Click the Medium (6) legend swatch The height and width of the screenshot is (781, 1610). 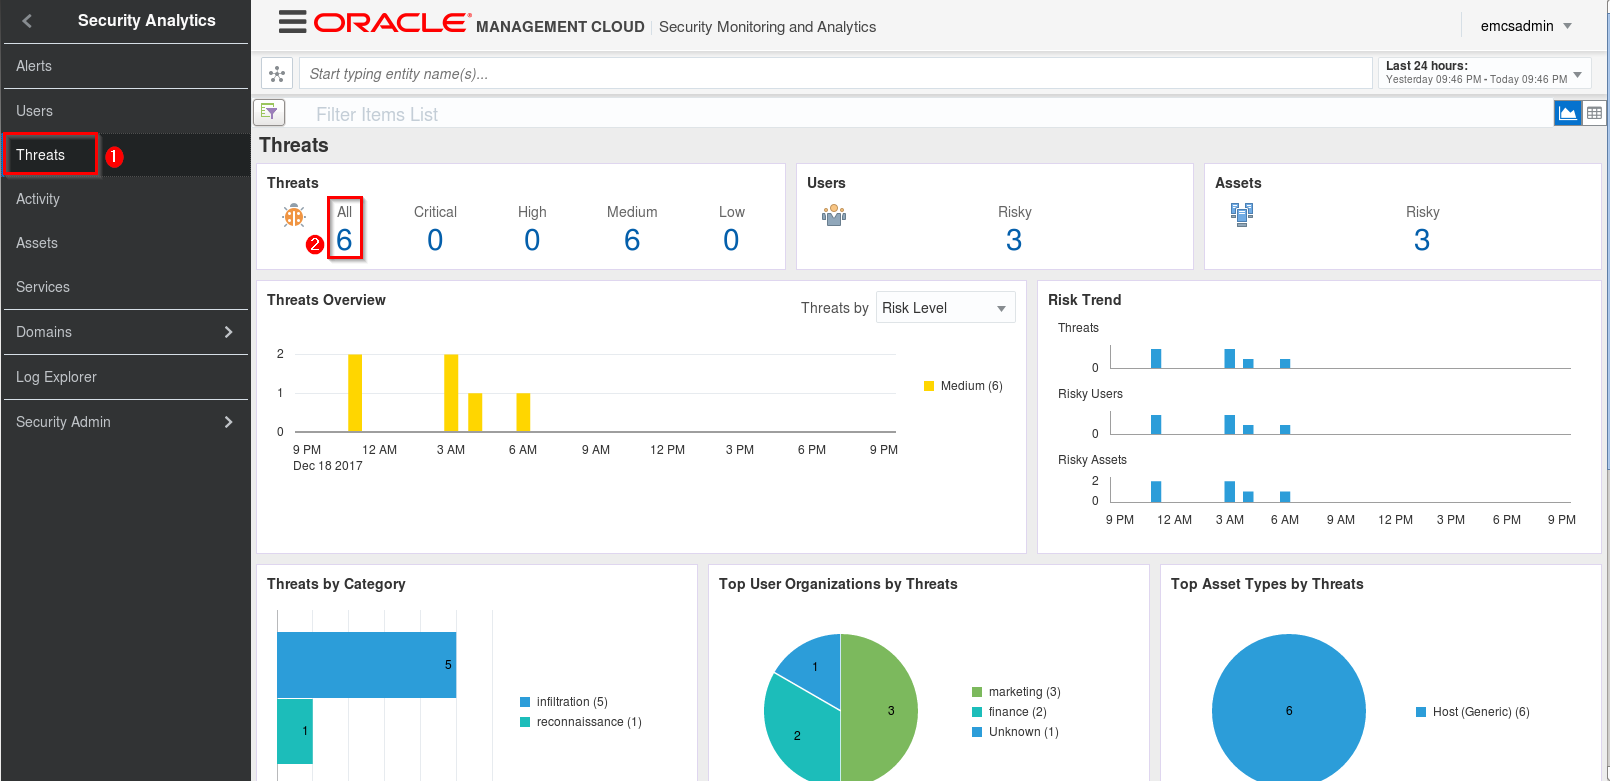pyautogui.click(x=929, y=386)
